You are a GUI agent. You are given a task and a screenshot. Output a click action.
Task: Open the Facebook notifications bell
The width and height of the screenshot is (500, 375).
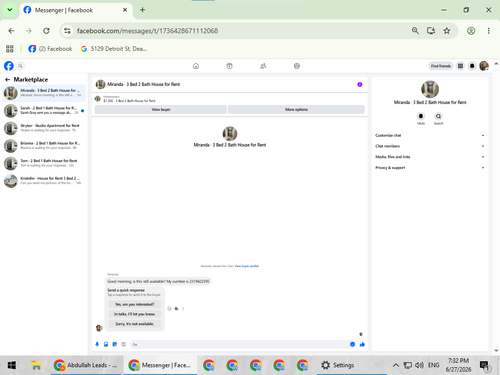[472, 66]
